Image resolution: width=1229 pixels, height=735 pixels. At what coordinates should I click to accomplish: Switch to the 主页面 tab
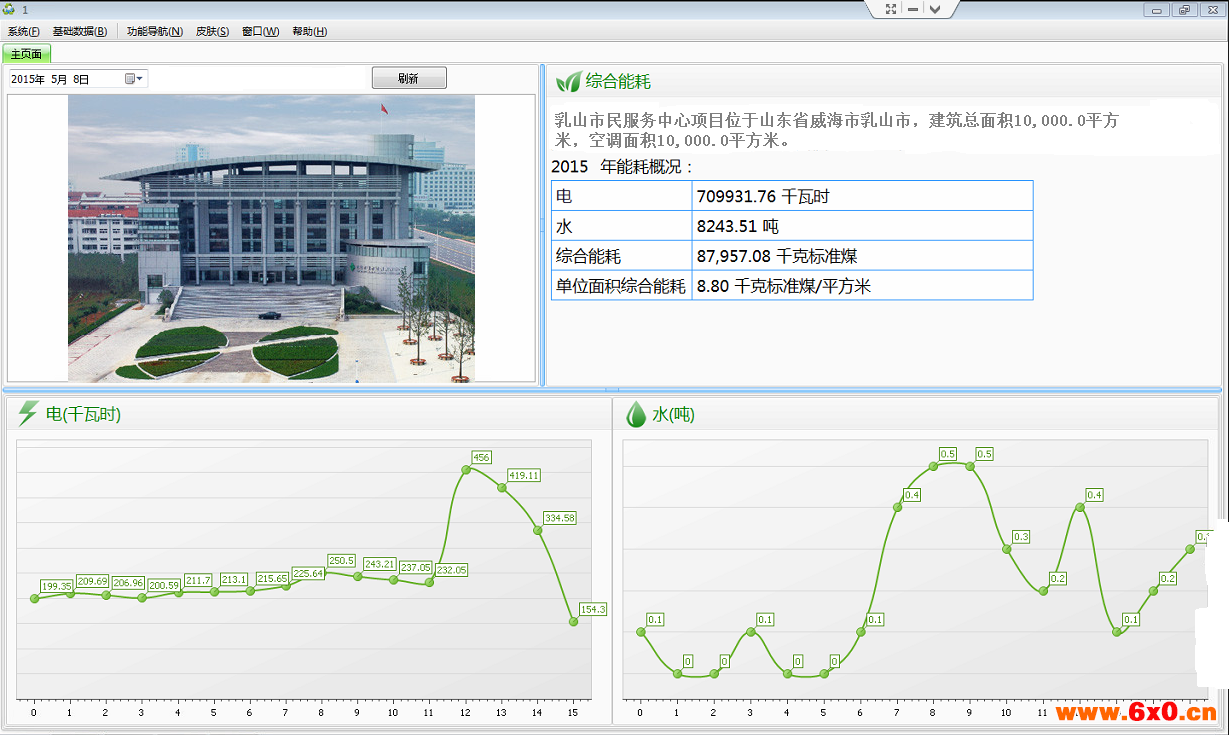pos(26,53)
